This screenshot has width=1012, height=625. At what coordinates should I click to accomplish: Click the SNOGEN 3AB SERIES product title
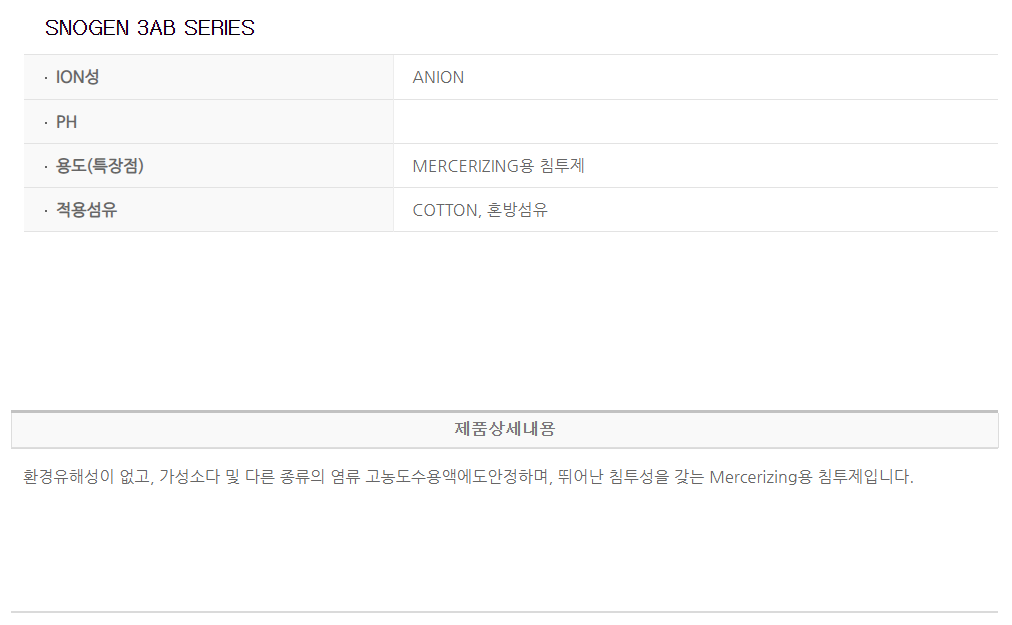coord(150,28)
